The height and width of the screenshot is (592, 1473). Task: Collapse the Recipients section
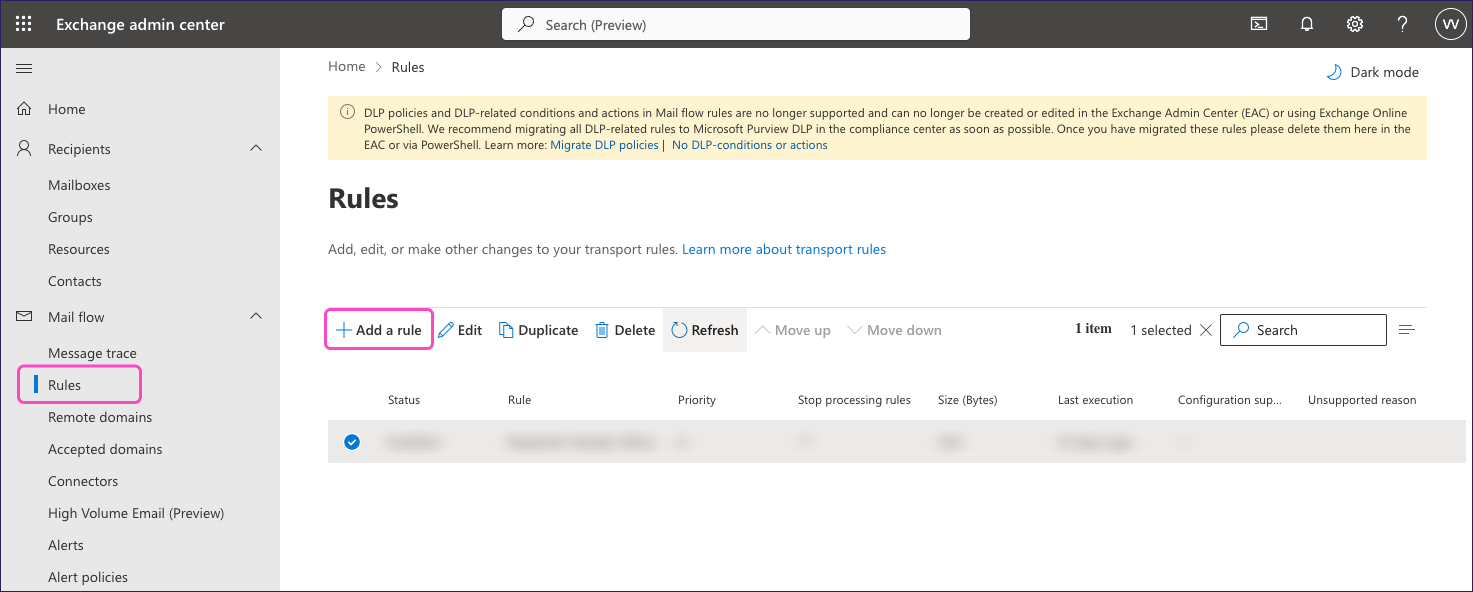coord(256,148)
